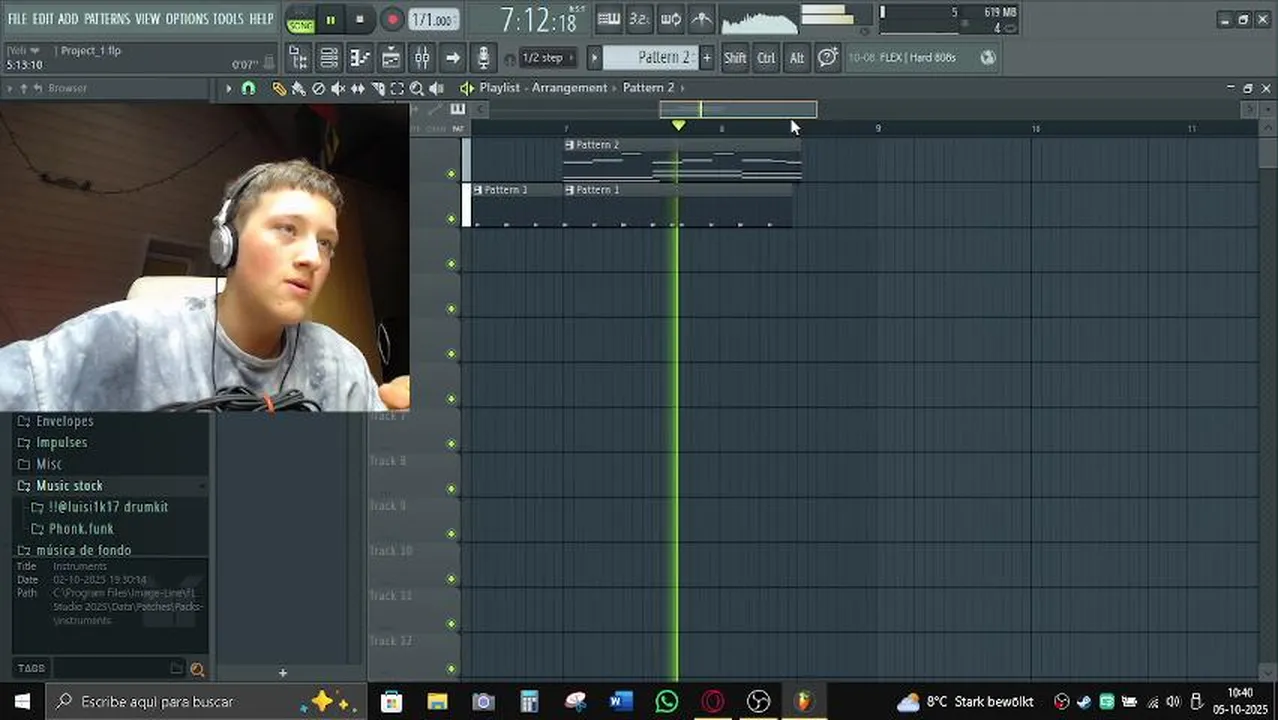The image size is (1278, 720).
Task: Select the Slice tool
Action: coord(378,88)
